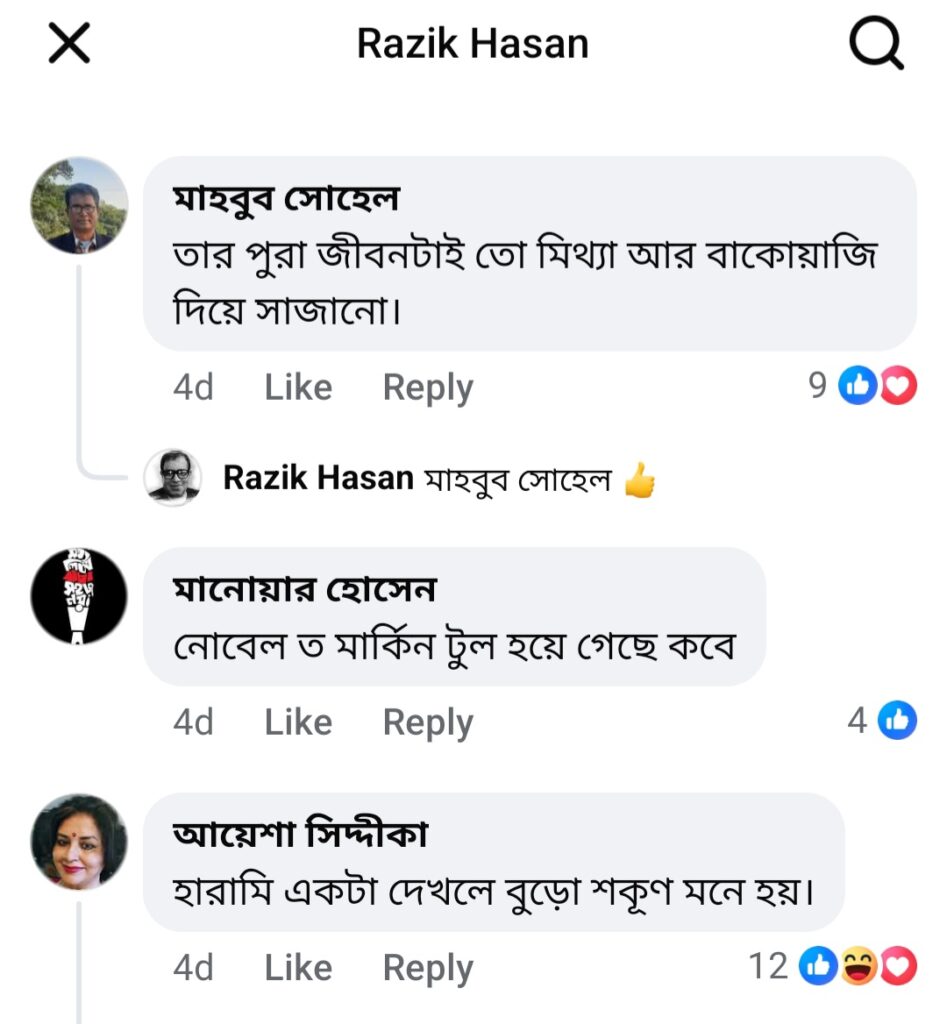This screenshot has width=947, height=1024.
Task: Open মাহবুব সোহেল's profile name
Action: 287,198
